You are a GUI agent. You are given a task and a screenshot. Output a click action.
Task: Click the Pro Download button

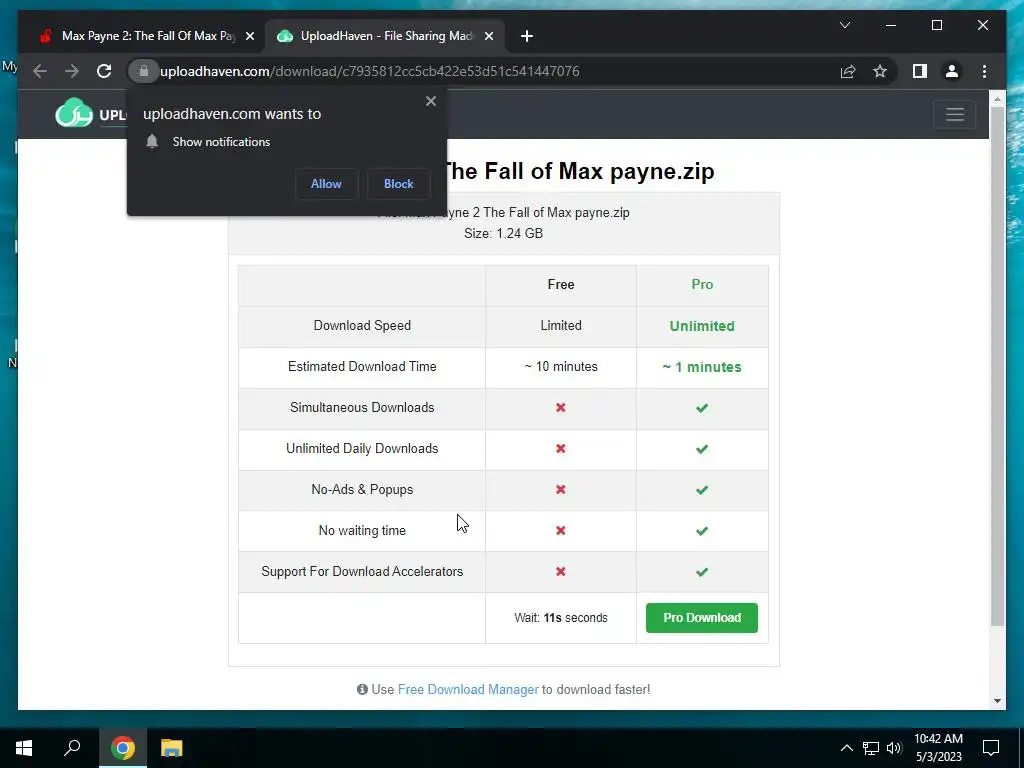[701, 618]
